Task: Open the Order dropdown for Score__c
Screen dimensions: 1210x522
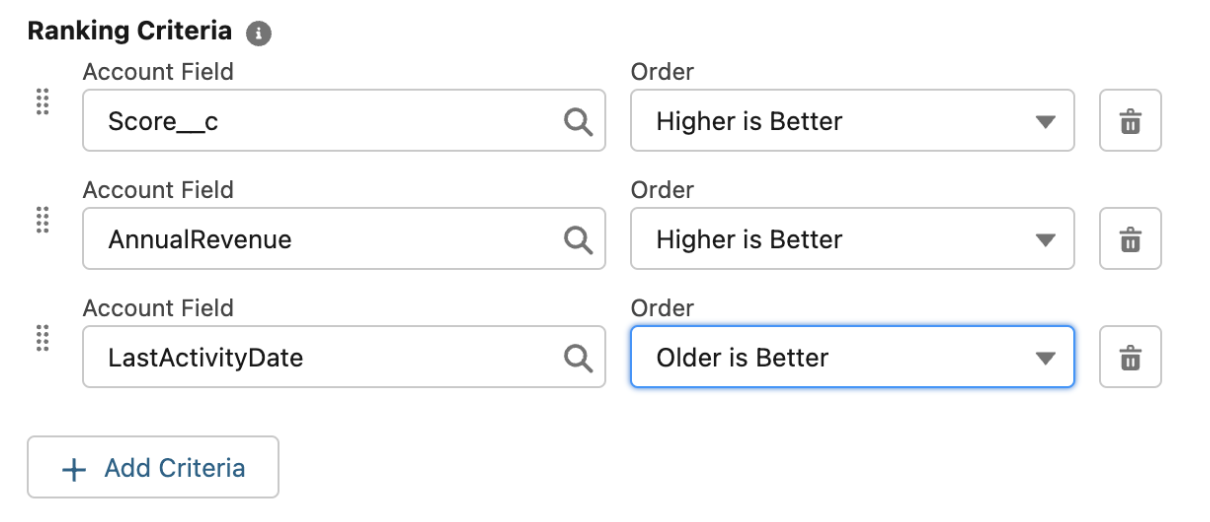Action: (x=850, y=122)
